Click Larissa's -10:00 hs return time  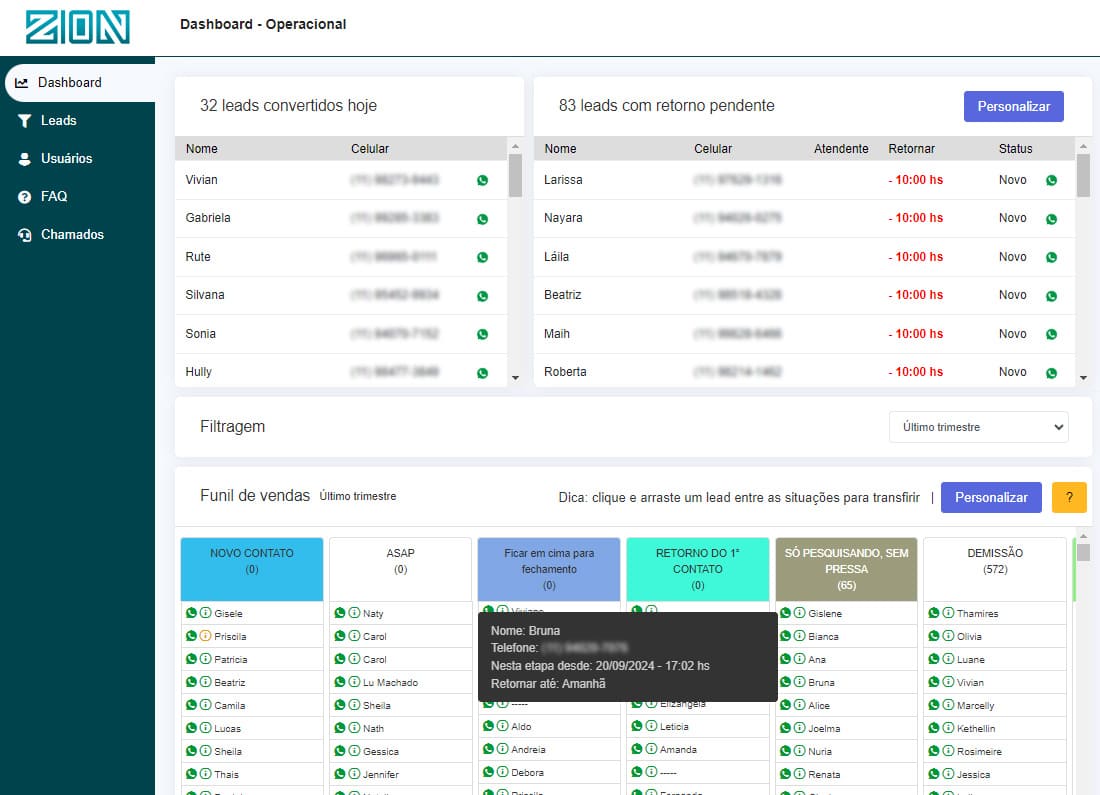tap(915, 180)
